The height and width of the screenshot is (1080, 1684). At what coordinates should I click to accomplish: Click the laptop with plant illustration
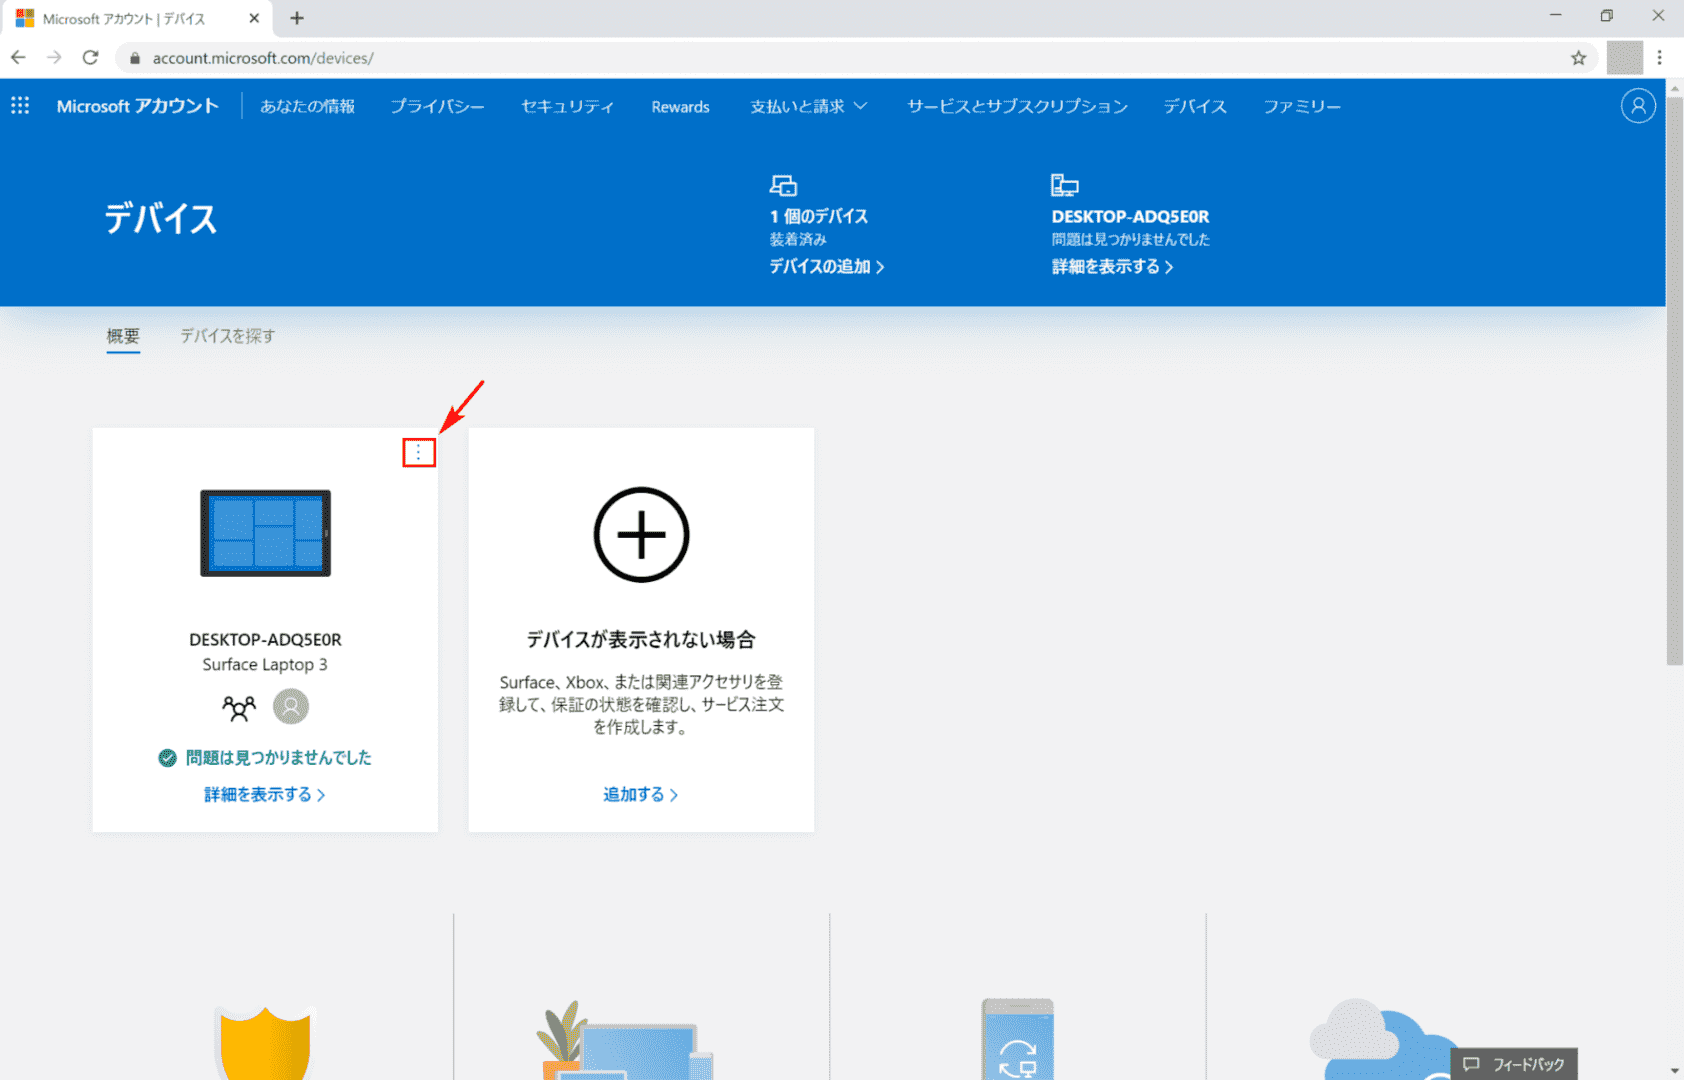(626, 1041)
